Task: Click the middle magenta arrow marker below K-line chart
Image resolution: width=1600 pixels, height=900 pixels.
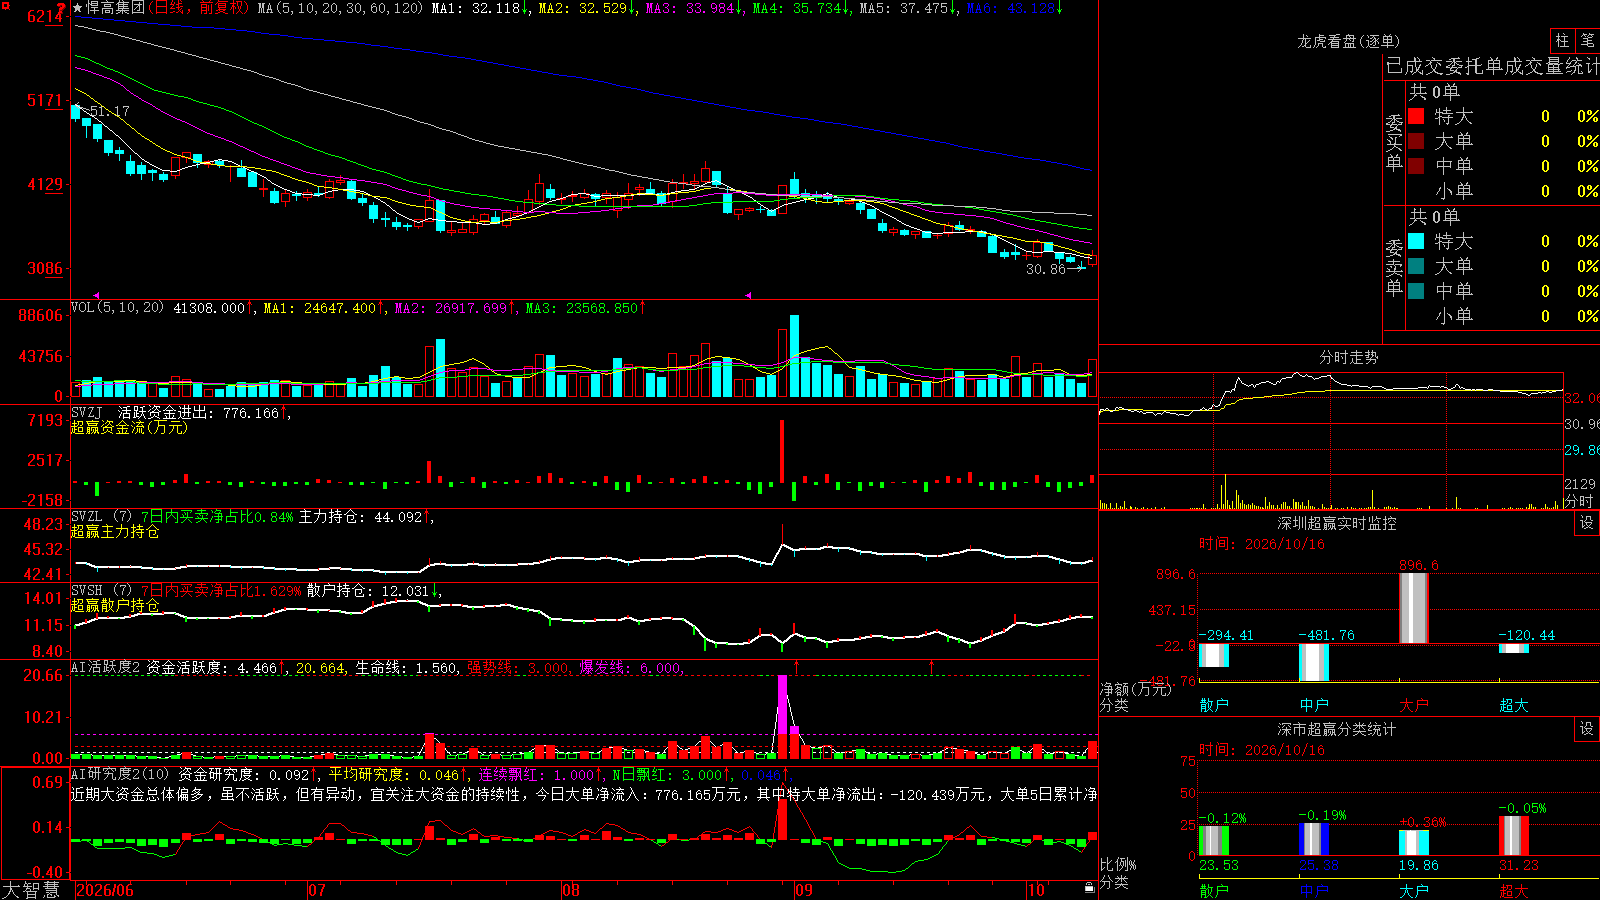Action: click(748, 295)
